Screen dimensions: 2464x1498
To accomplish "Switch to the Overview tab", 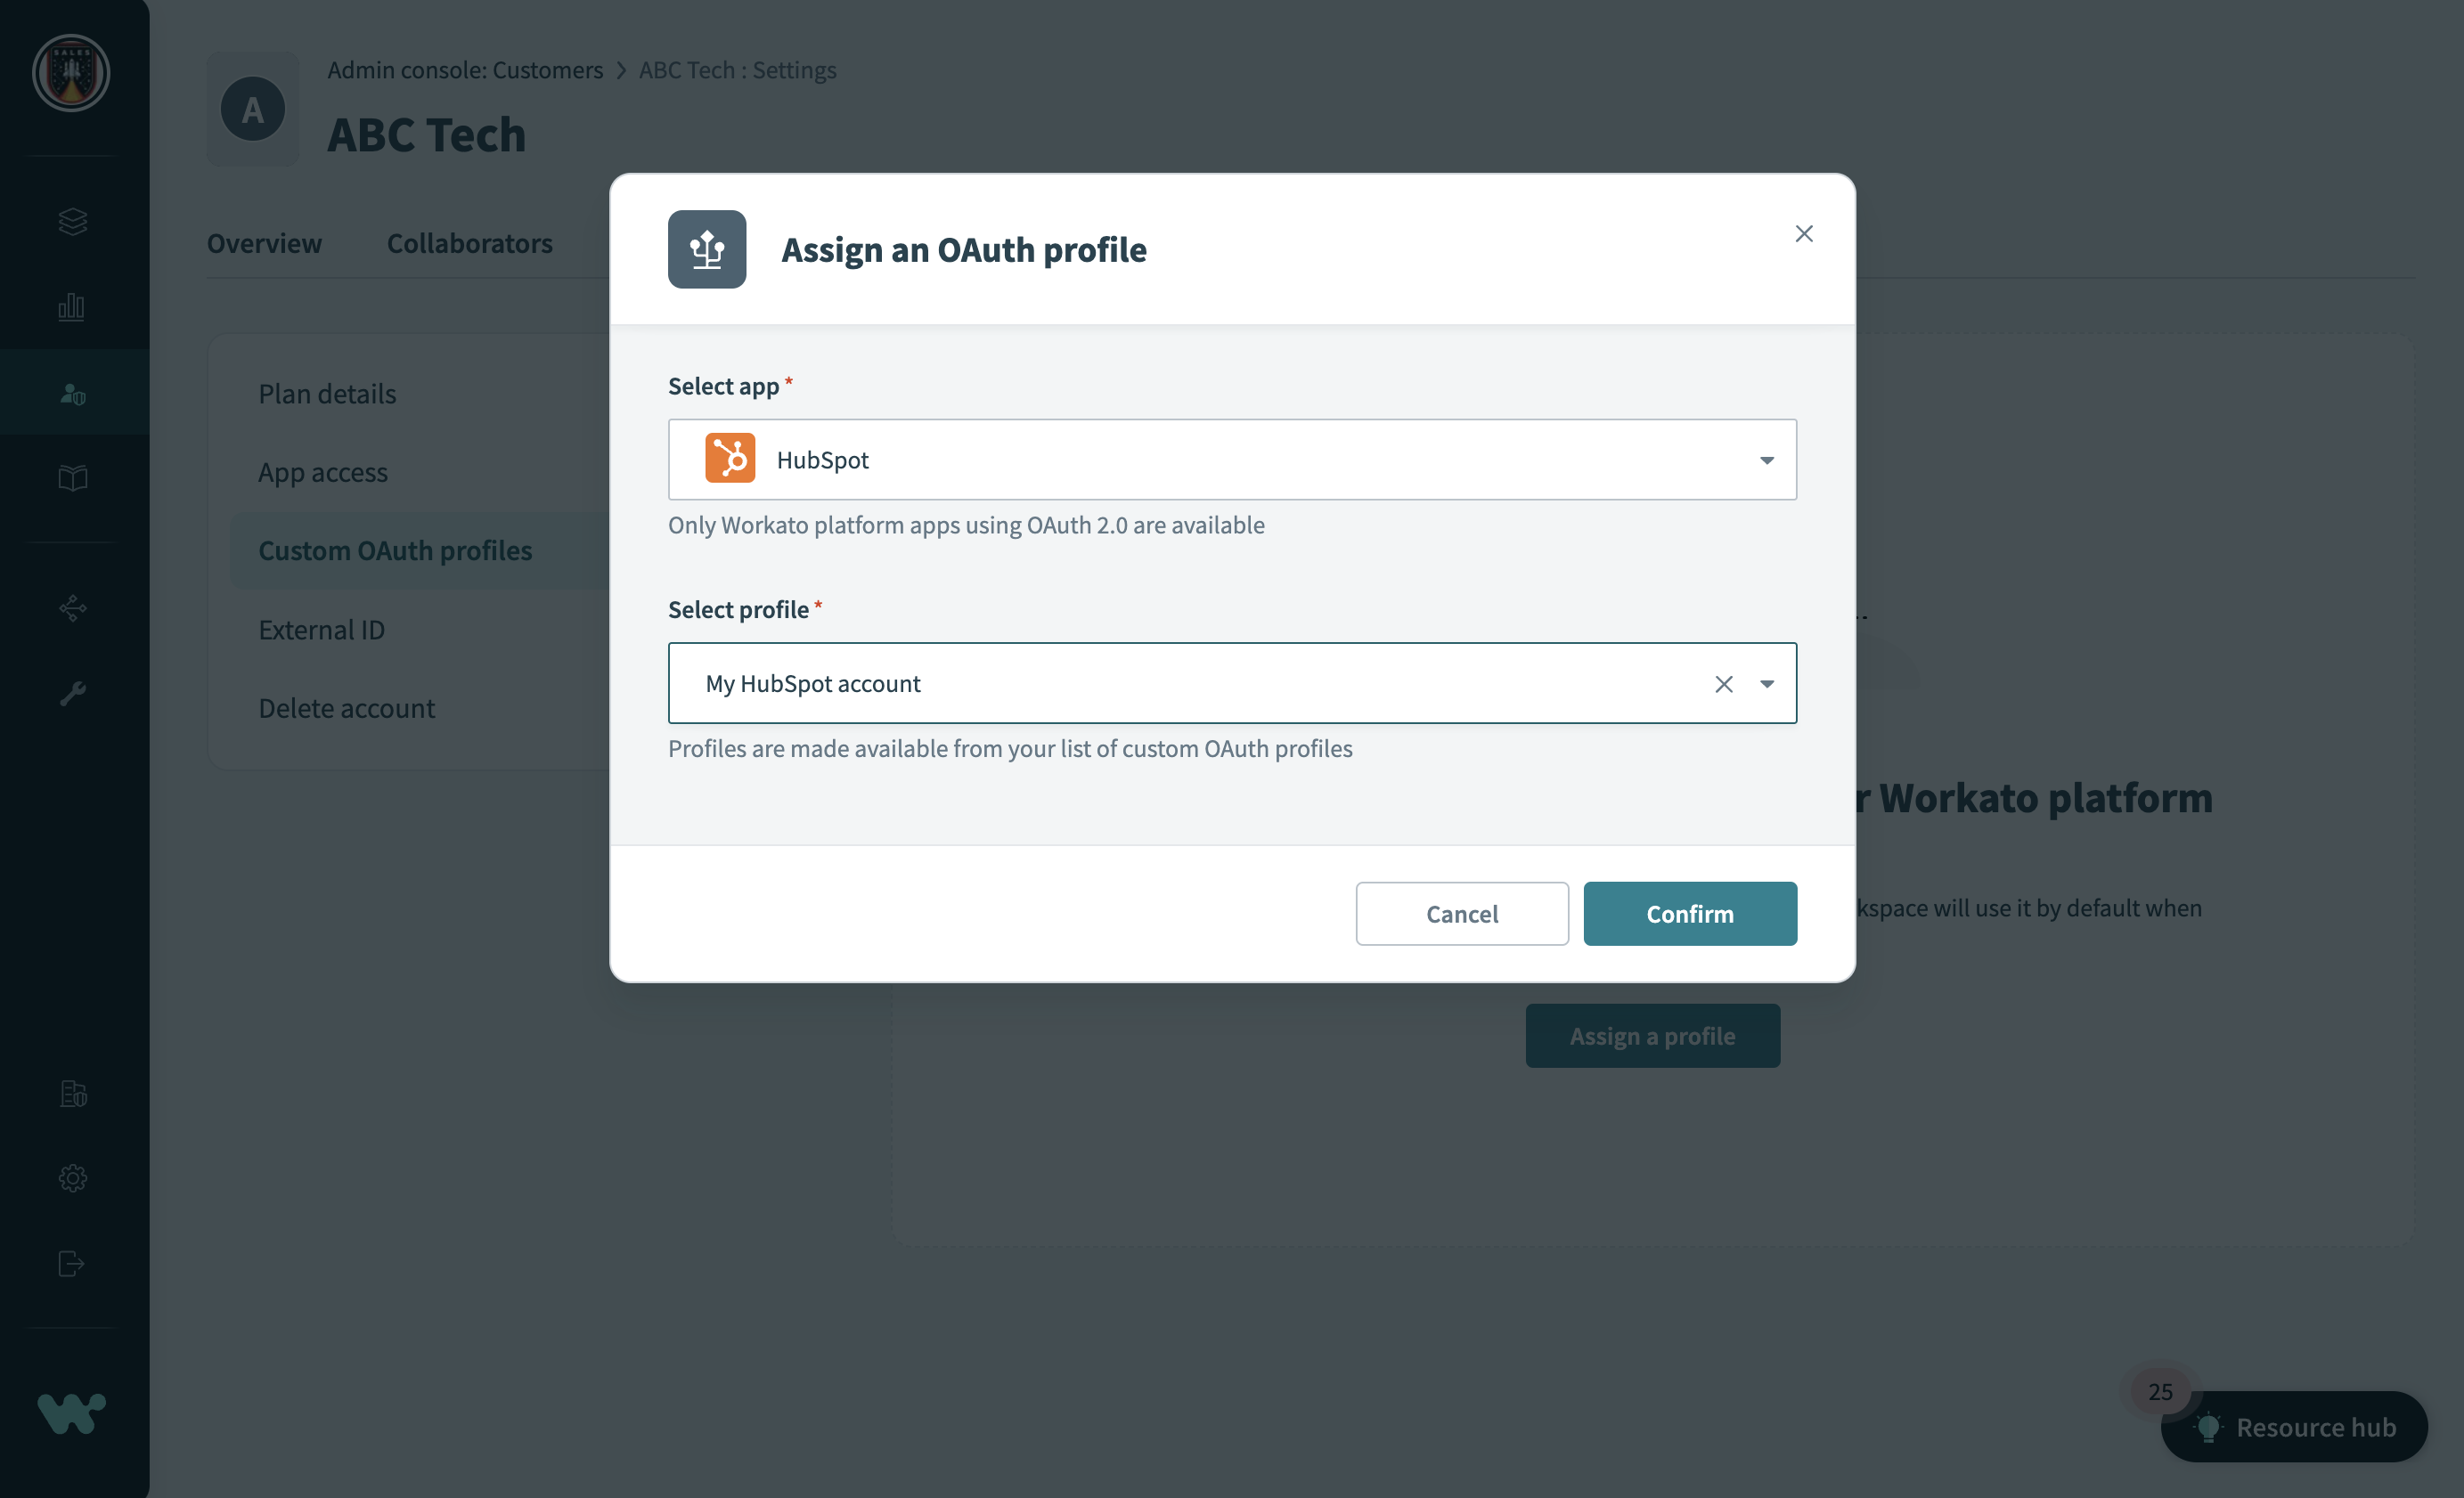I will coord(264,243).
